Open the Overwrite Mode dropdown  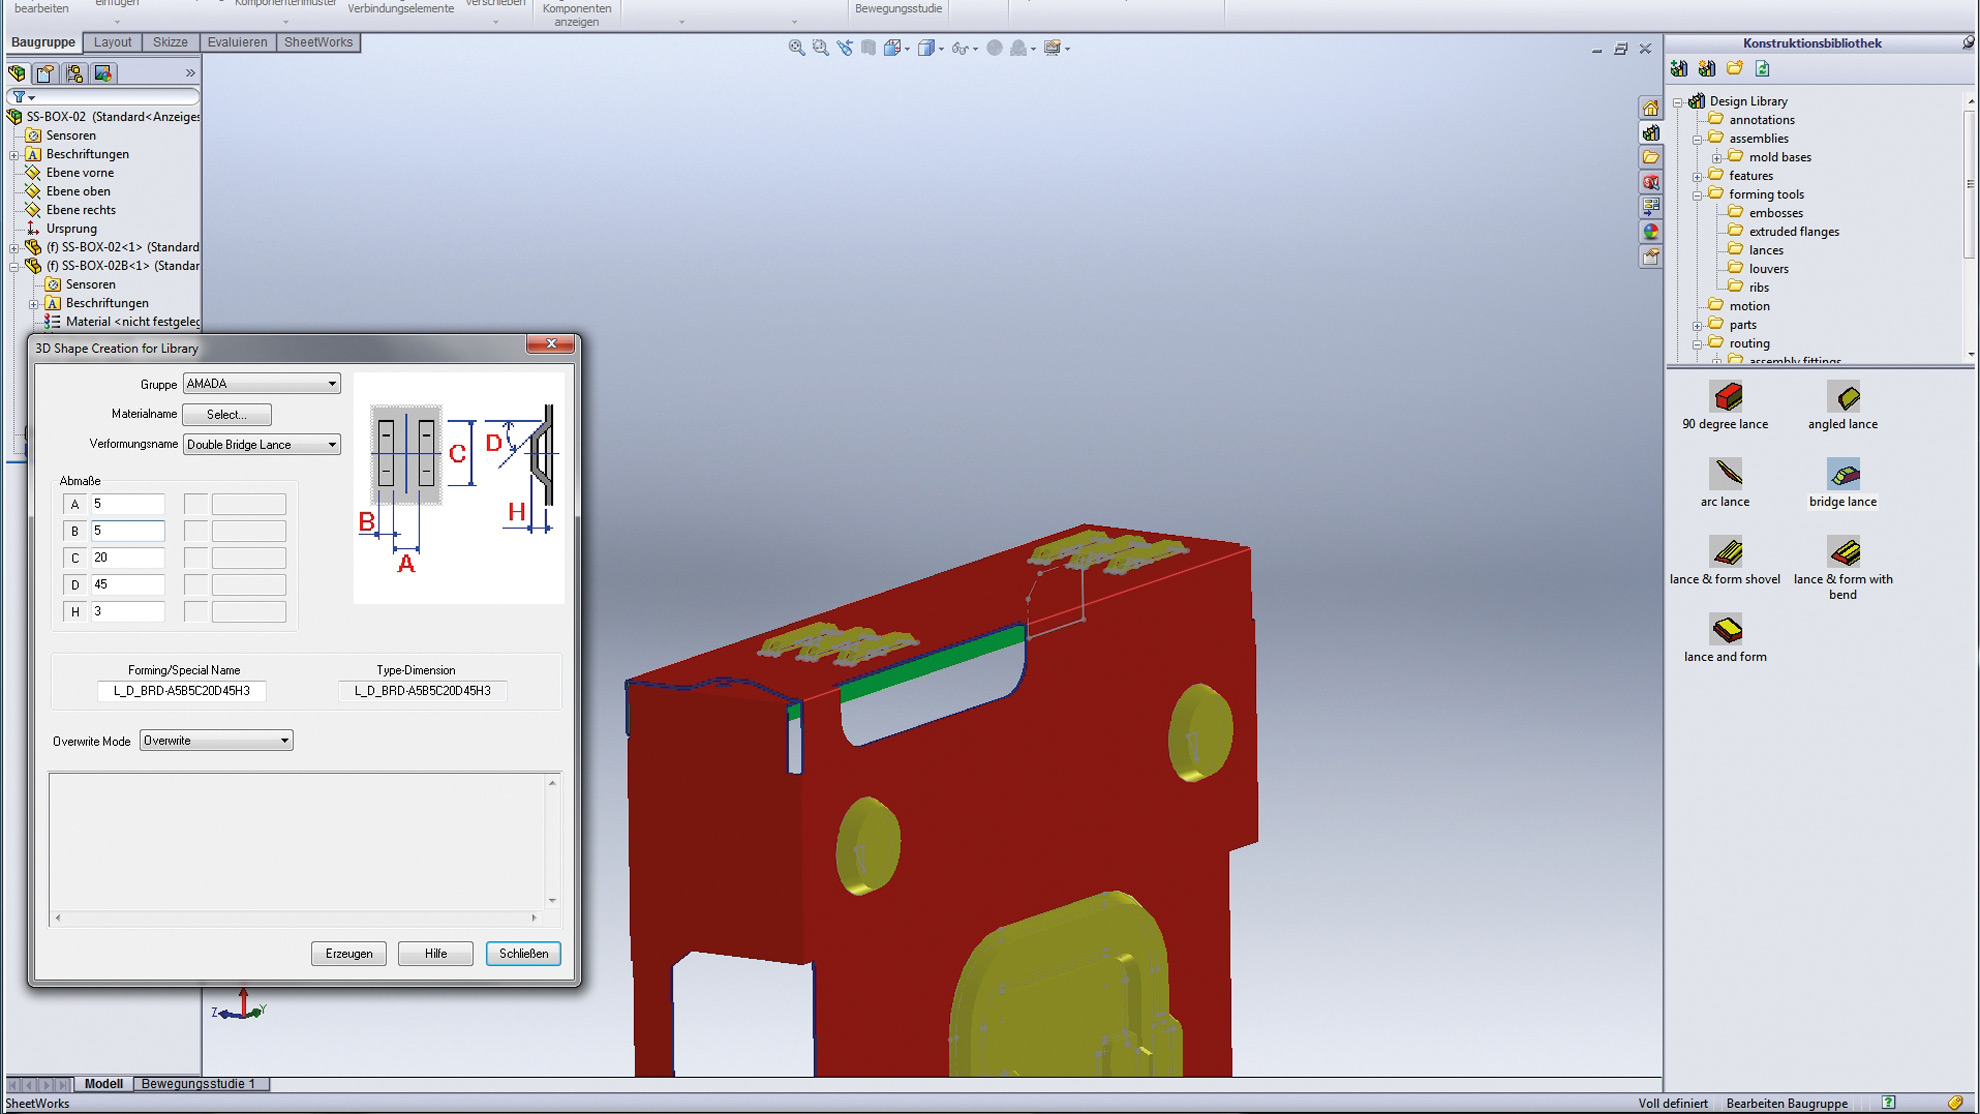point(285,740)
